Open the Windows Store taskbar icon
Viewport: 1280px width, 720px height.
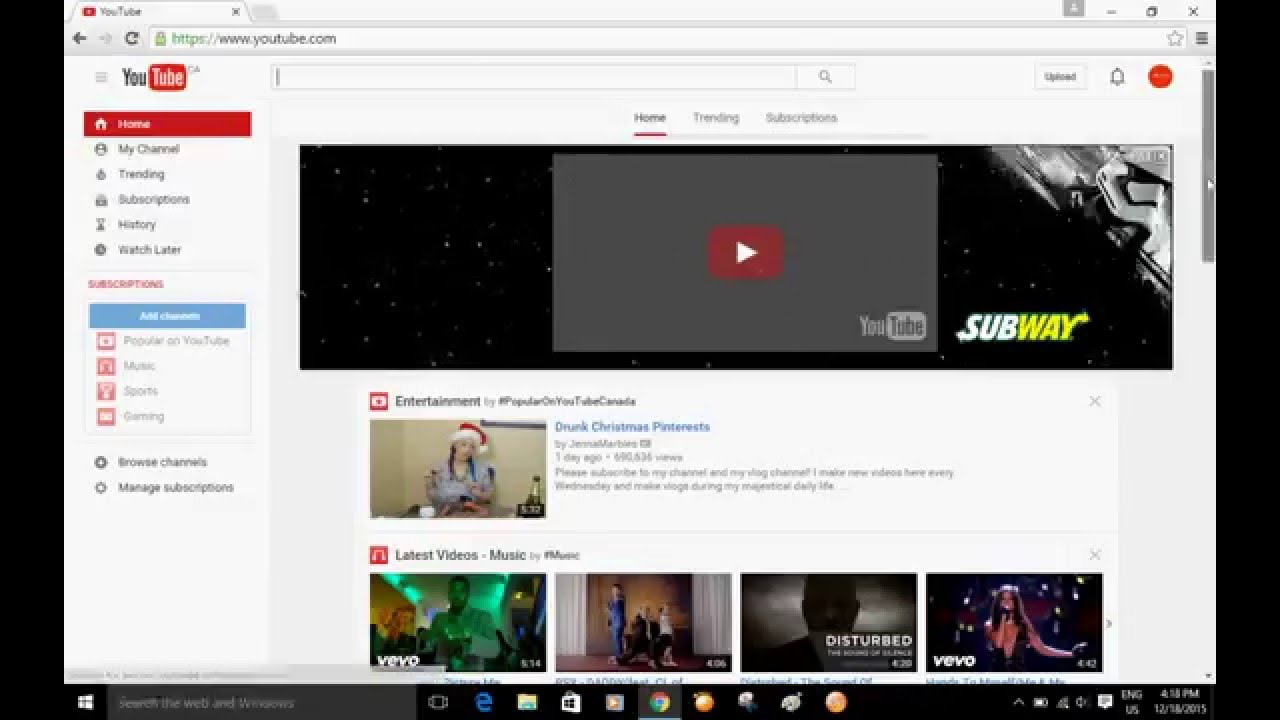pos(571,702)
